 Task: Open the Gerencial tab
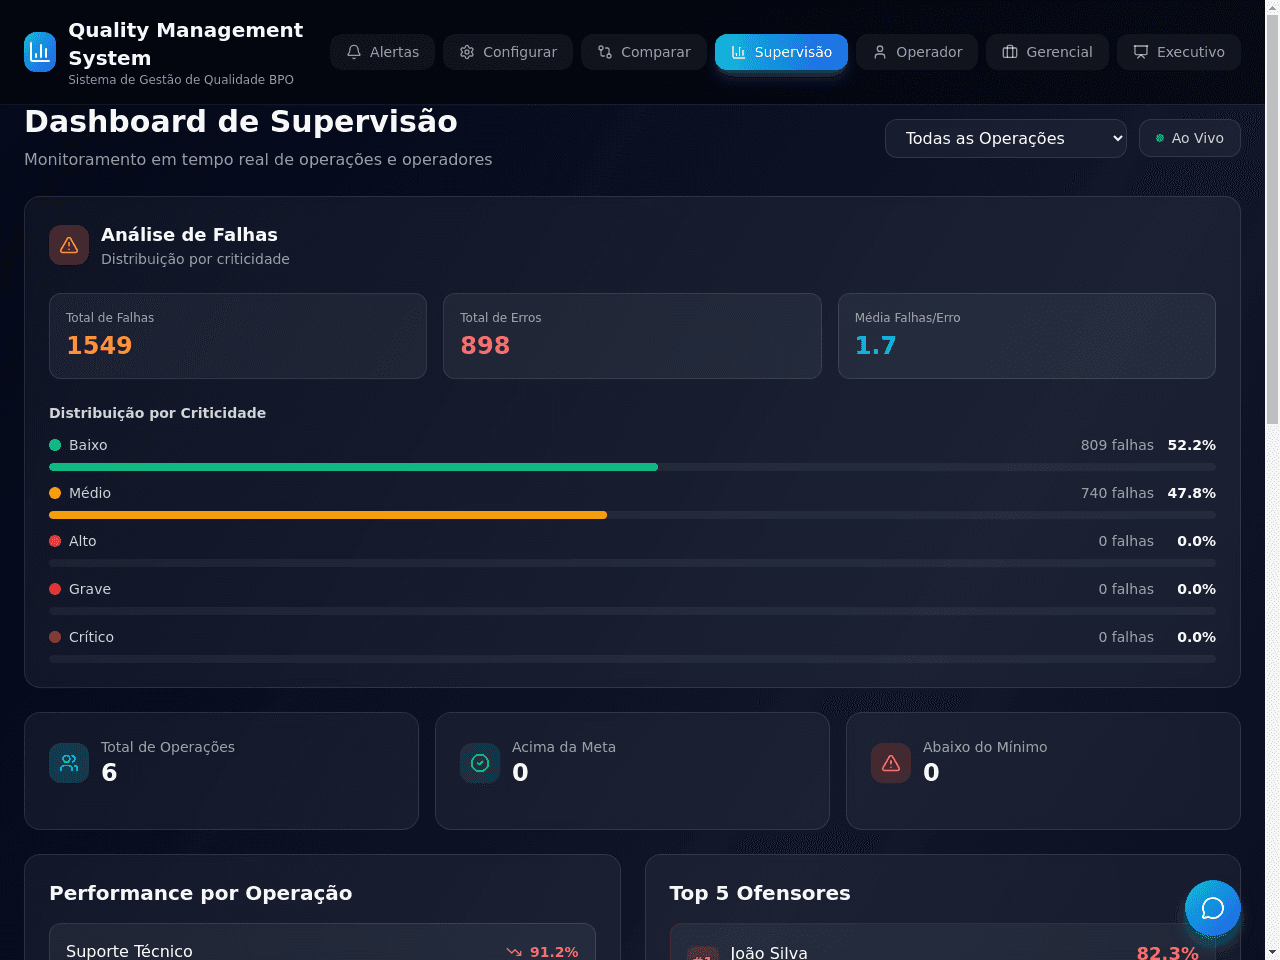tap(1047, 52)
